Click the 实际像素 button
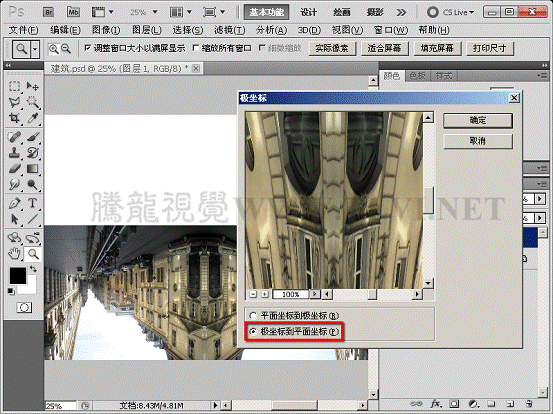The height and width of the screenshot is (414, 553). pyautogui.click(x=332, y=48)
